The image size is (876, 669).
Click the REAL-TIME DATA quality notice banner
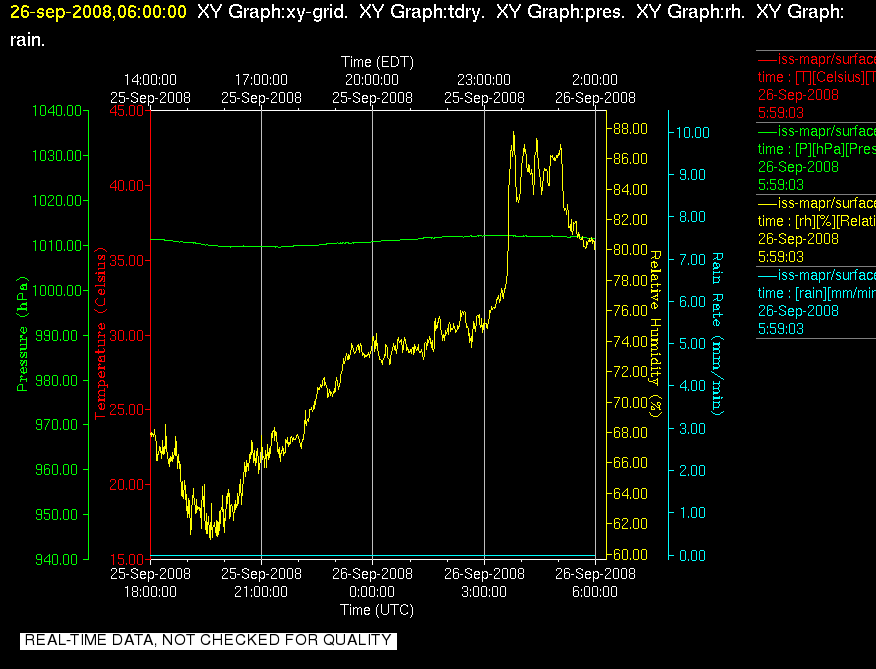pyautogui.click(x=208, y=640)
